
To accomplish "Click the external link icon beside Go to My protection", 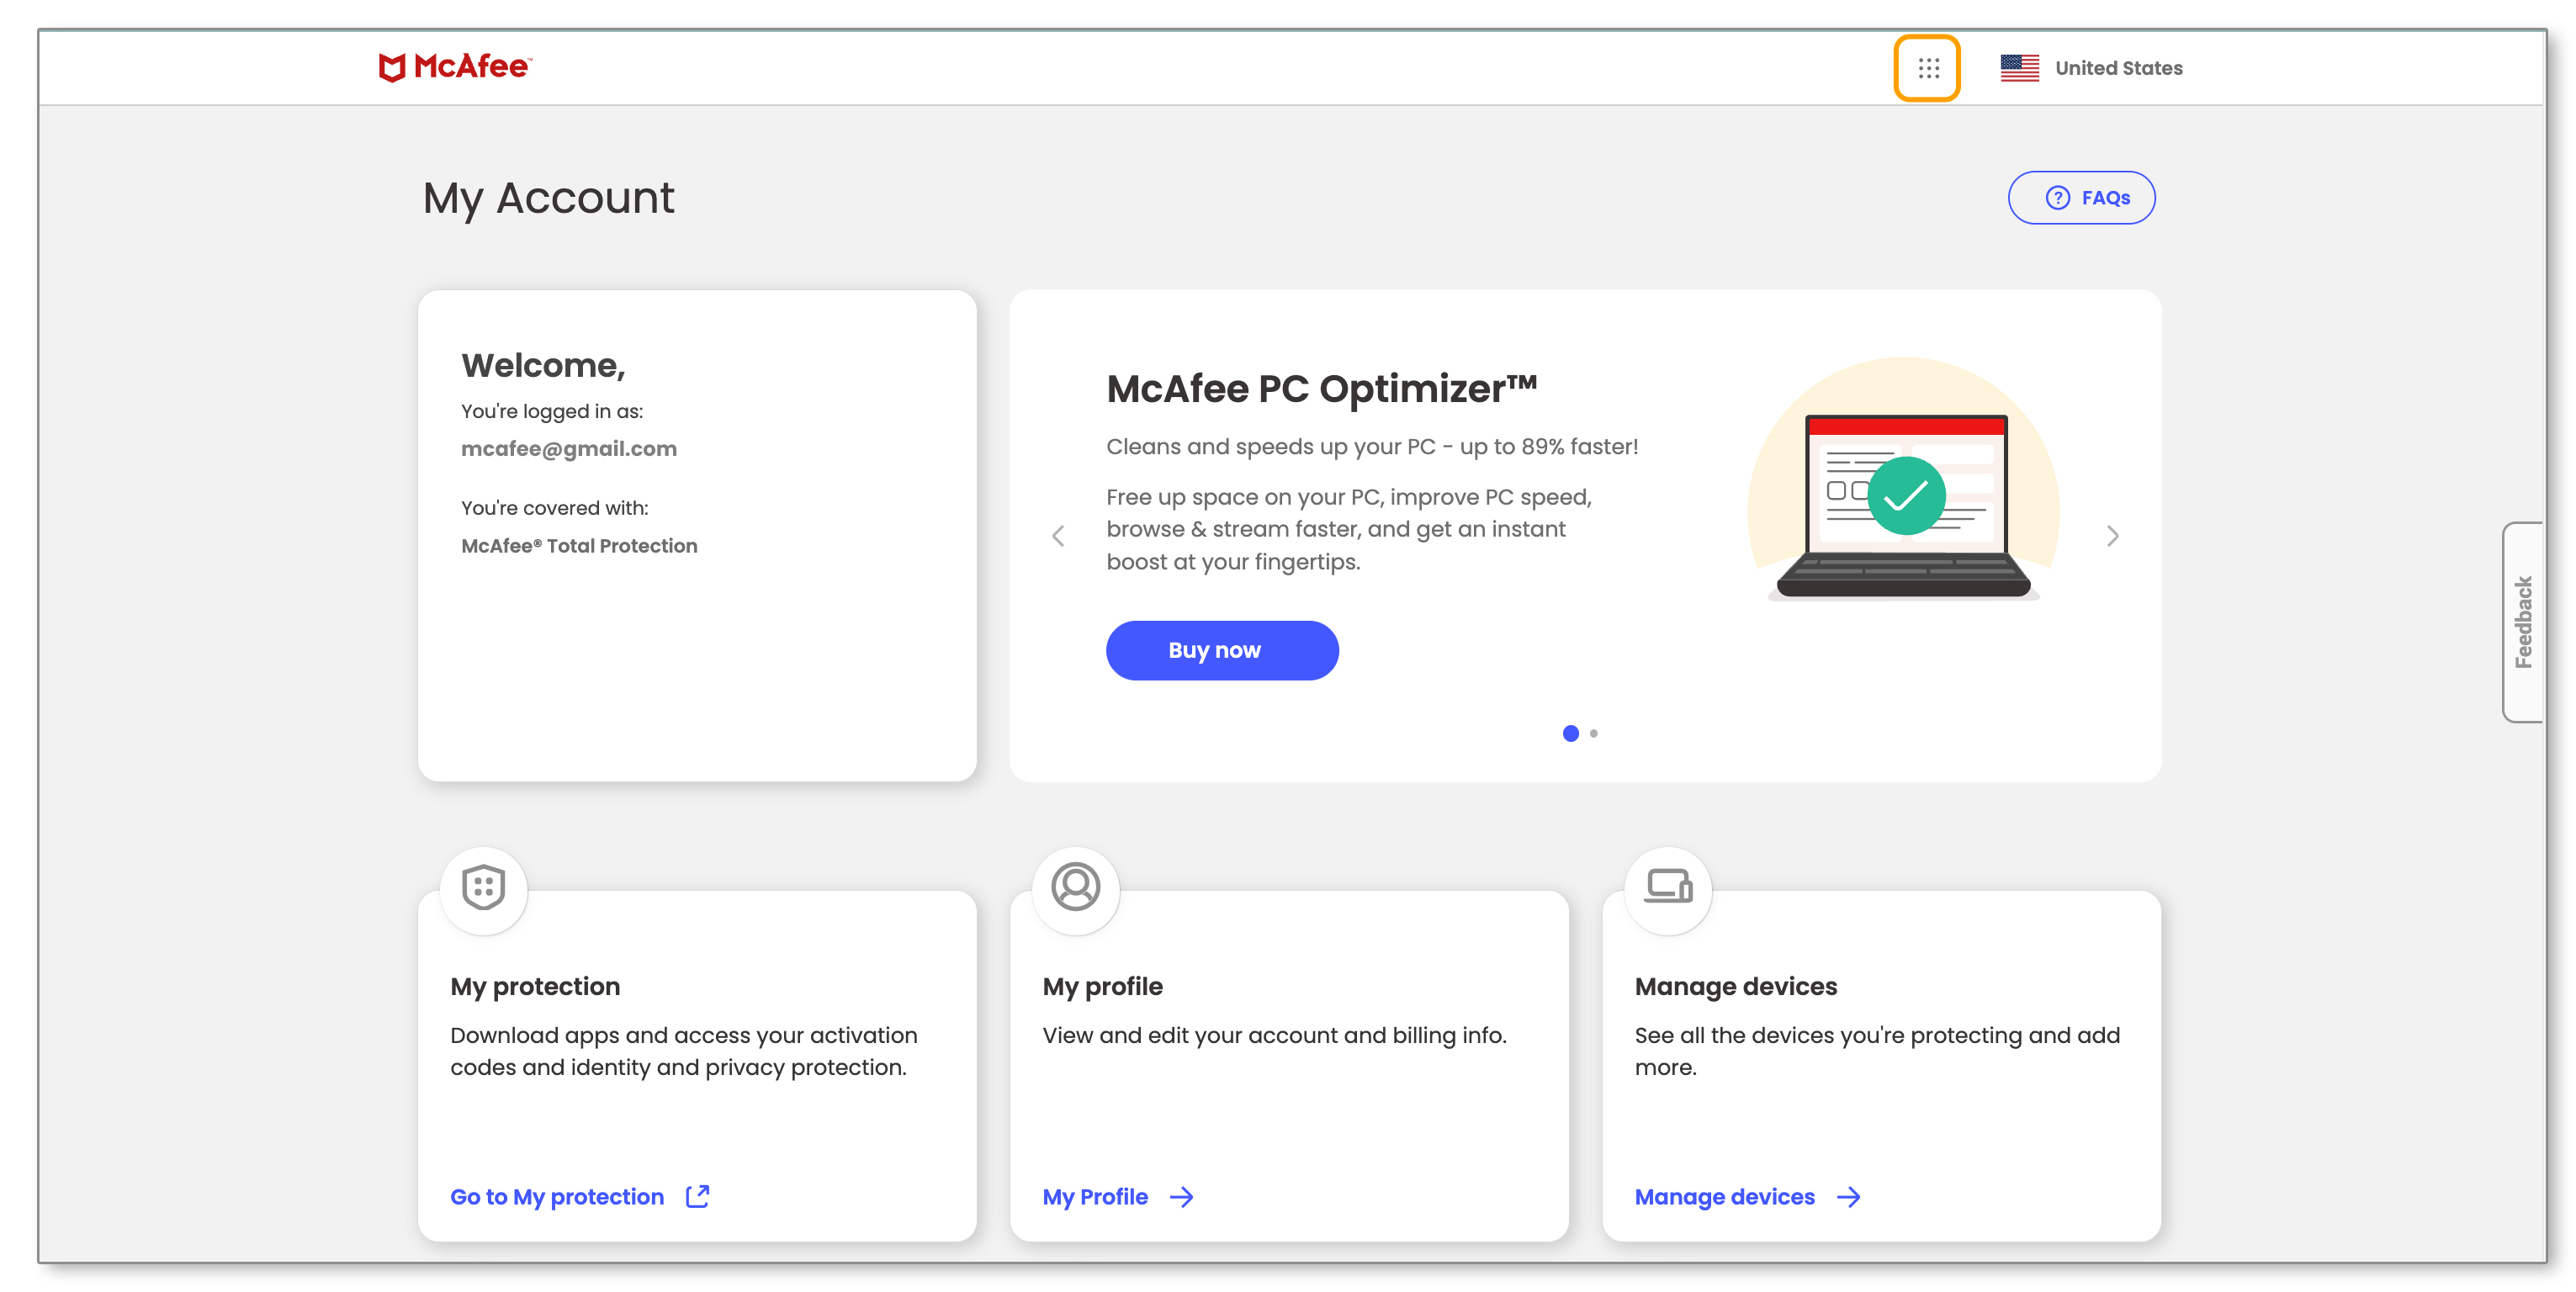I will tap(697, 1196).
